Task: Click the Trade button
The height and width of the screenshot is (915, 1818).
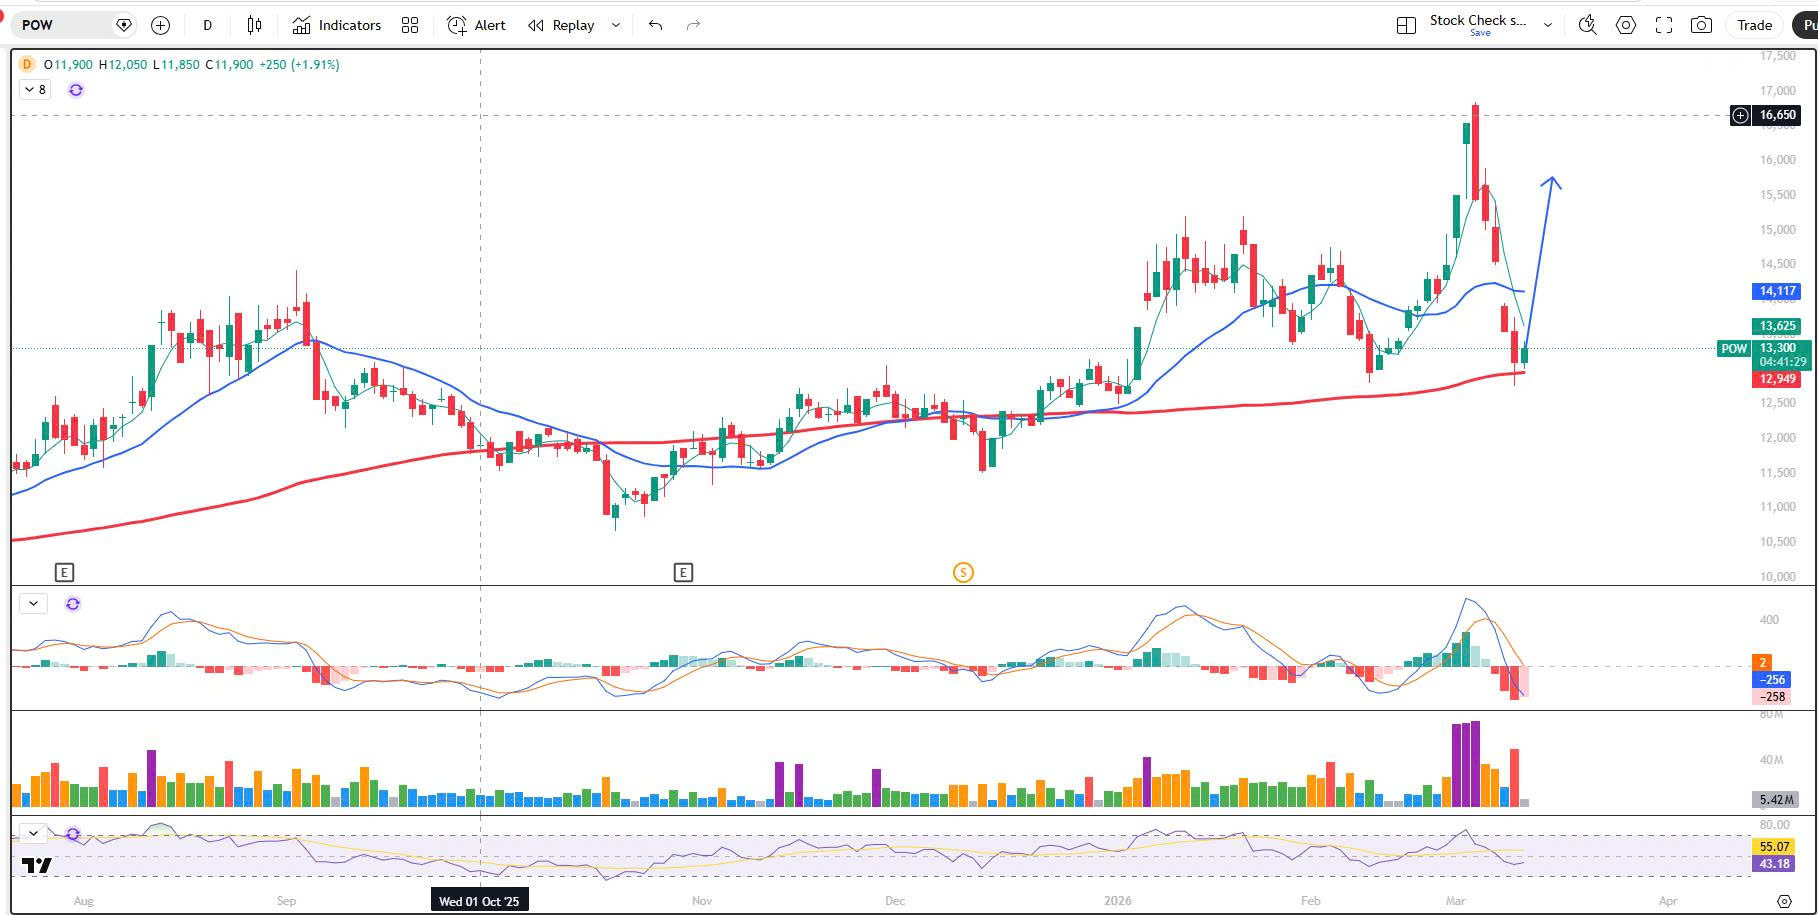Action: click(1754, 25)
